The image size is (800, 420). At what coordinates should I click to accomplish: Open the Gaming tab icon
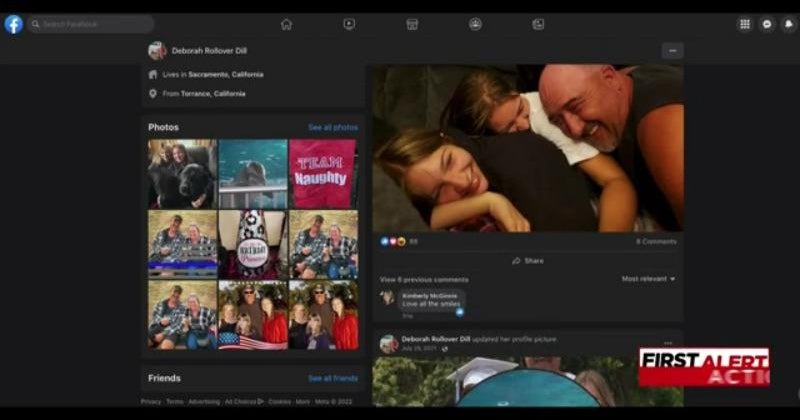[538, 24]
